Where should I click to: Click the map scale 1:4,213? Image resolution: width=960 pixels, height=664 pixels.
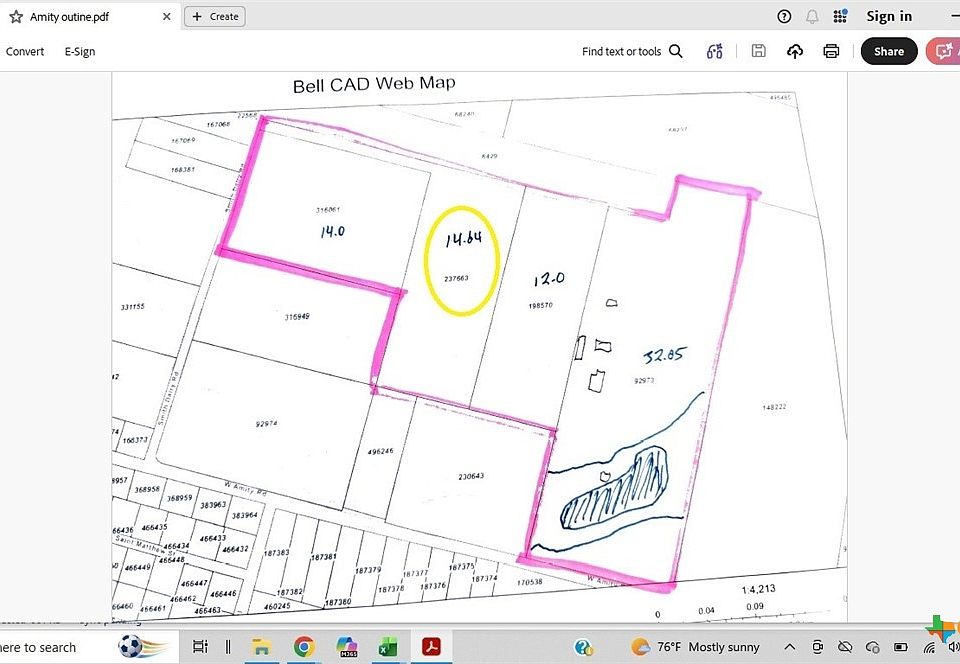pyautogui.click(x=759, y=589)
